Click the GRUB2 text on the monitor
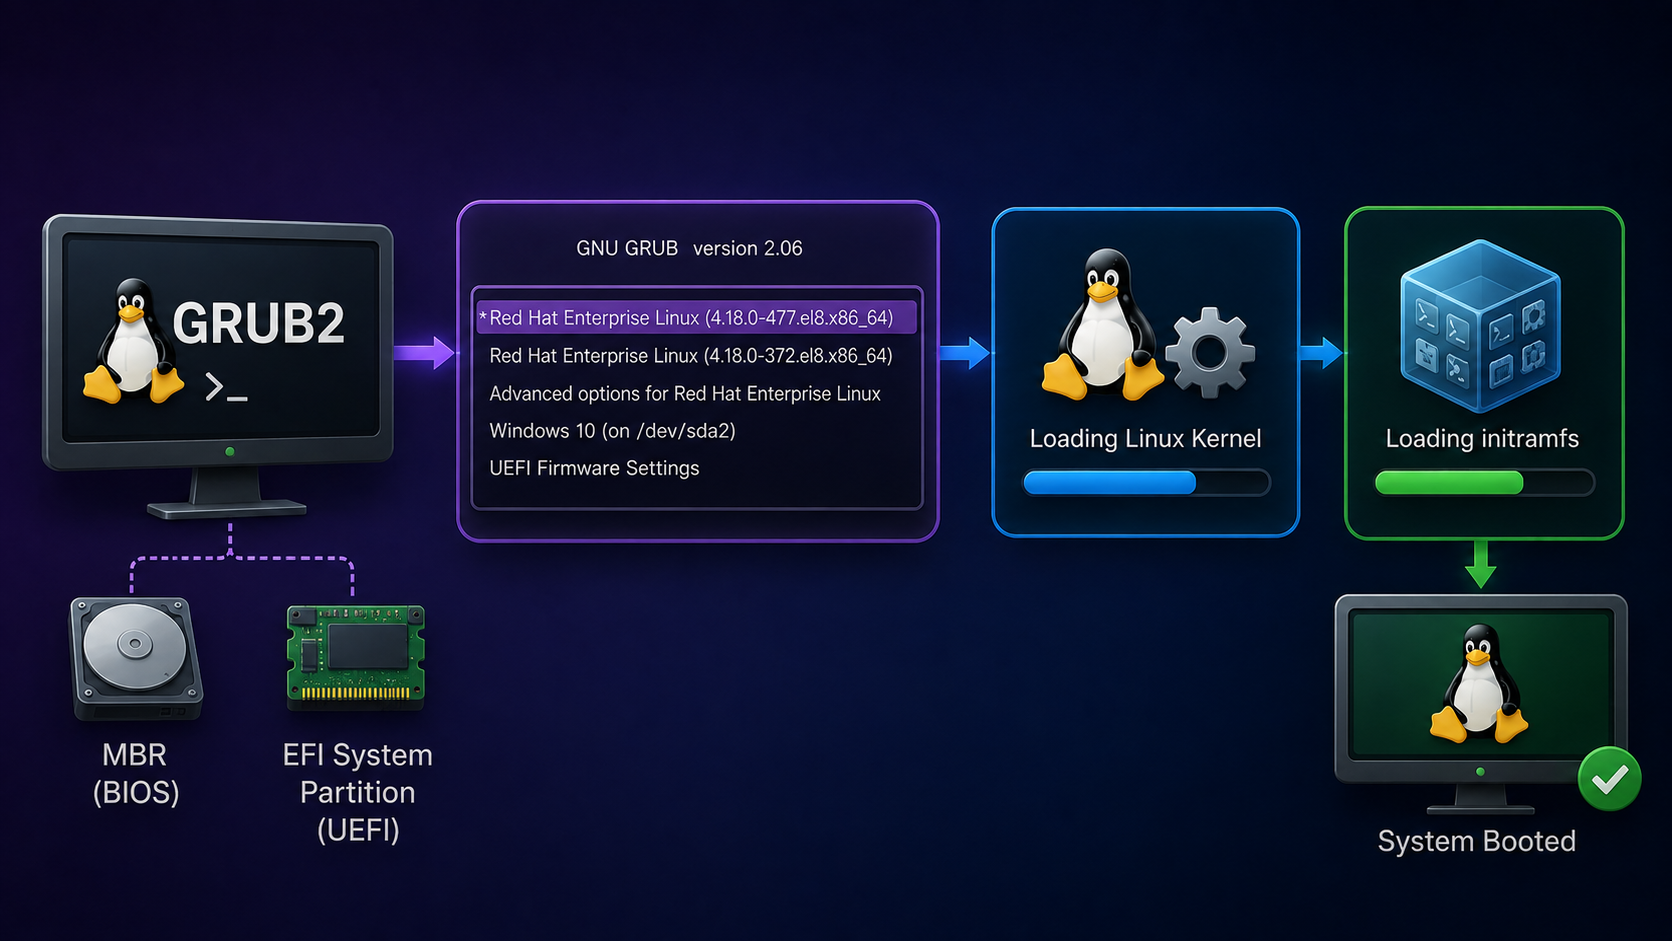 pyautogui.click(x=259, y=323)
